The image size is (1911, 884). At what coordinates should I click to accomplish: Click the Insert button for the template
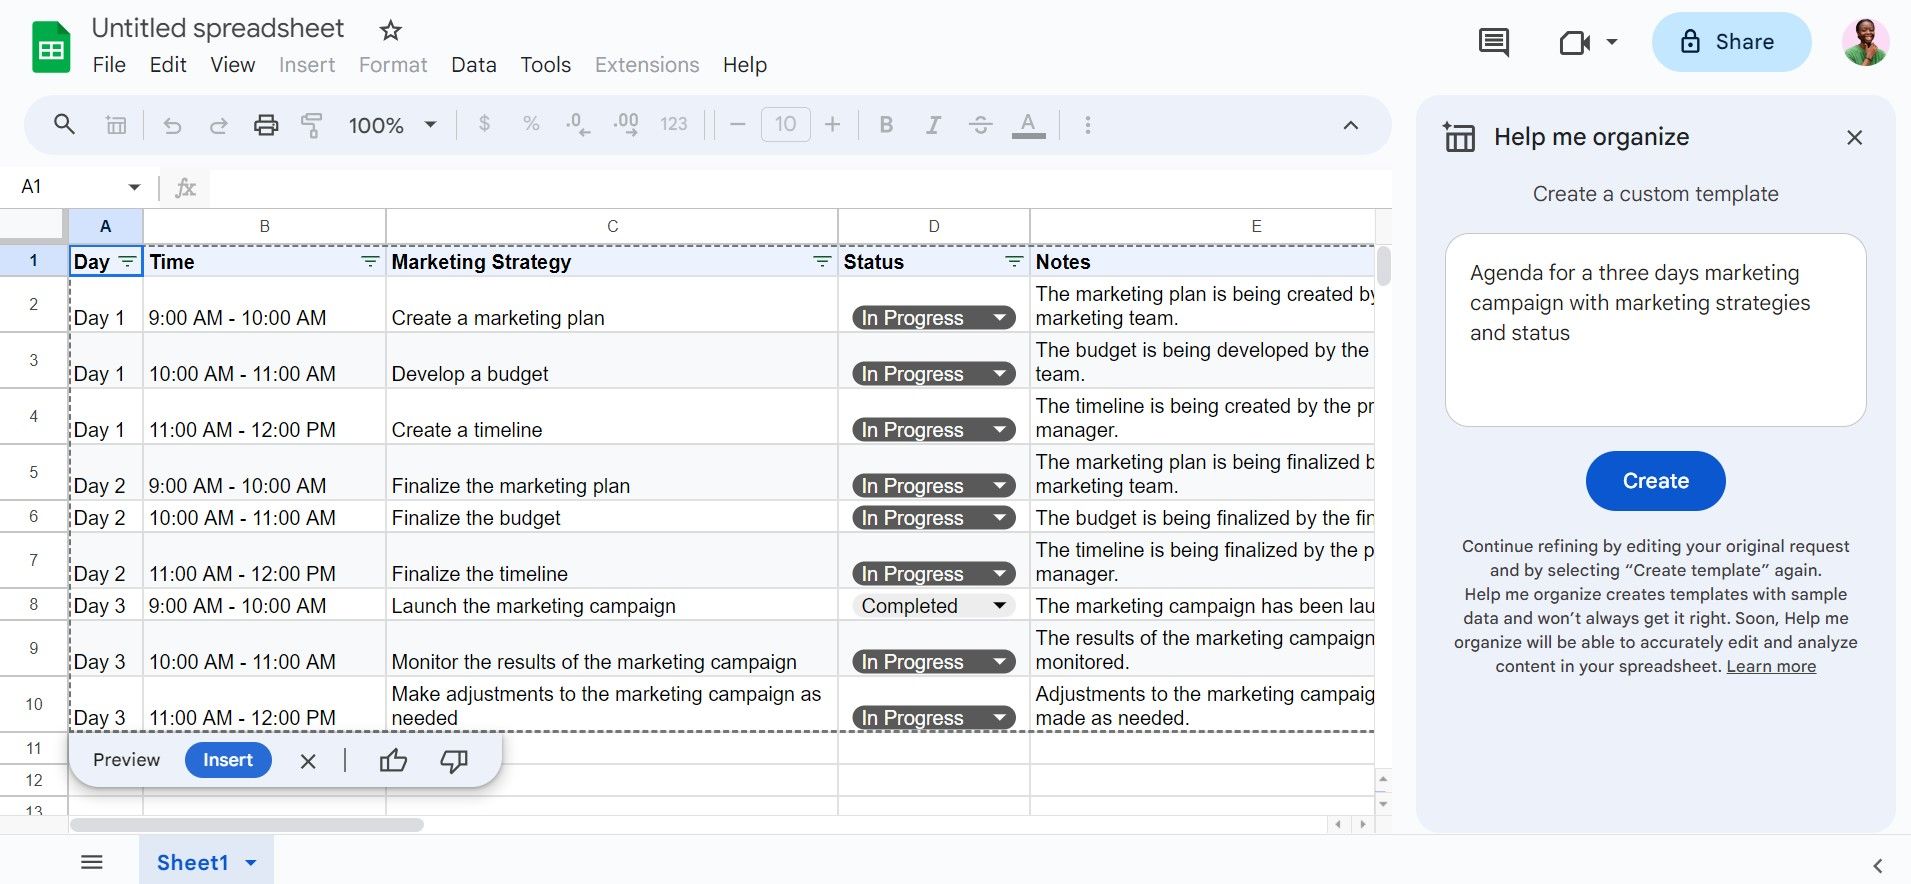pyautogui.click(x=228, y=760)
